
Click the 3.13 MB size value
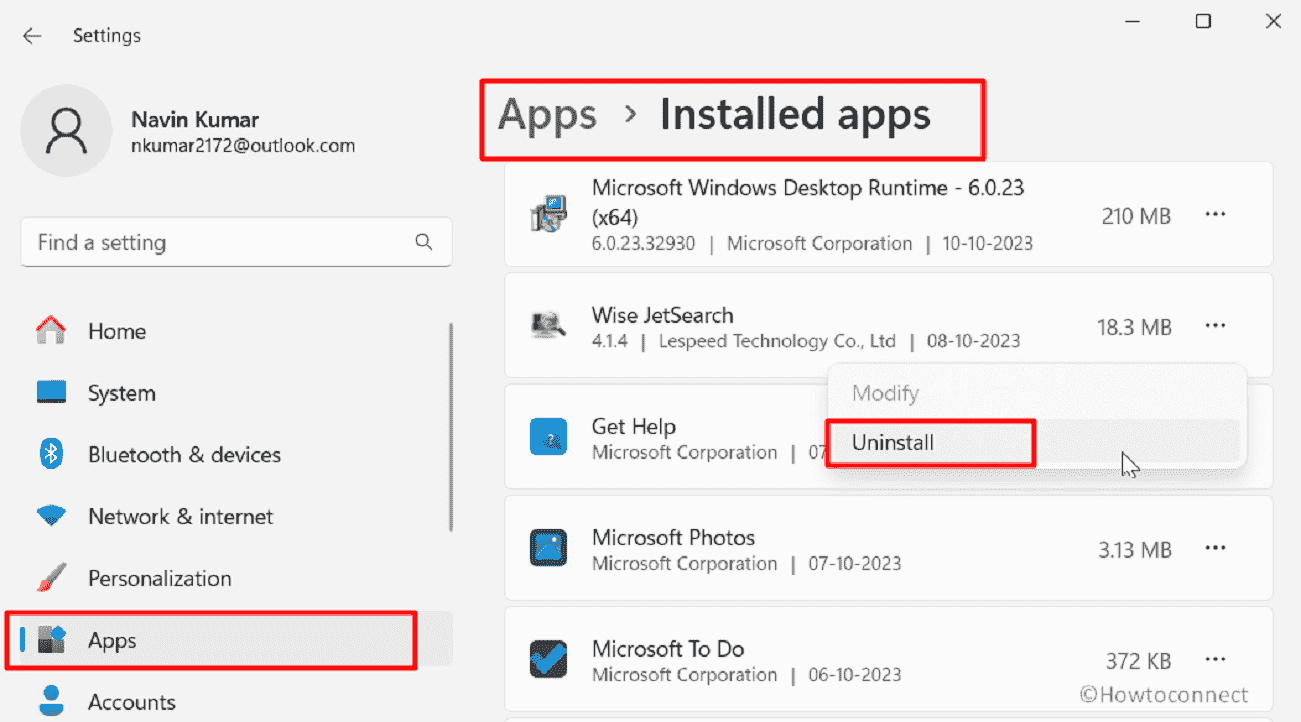[x=1133, y=549]
